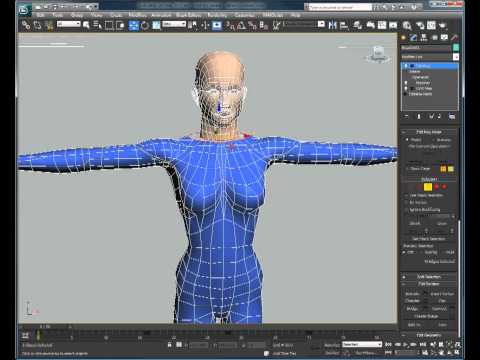Activate the Select Object arrow tool

coord(86,25)
